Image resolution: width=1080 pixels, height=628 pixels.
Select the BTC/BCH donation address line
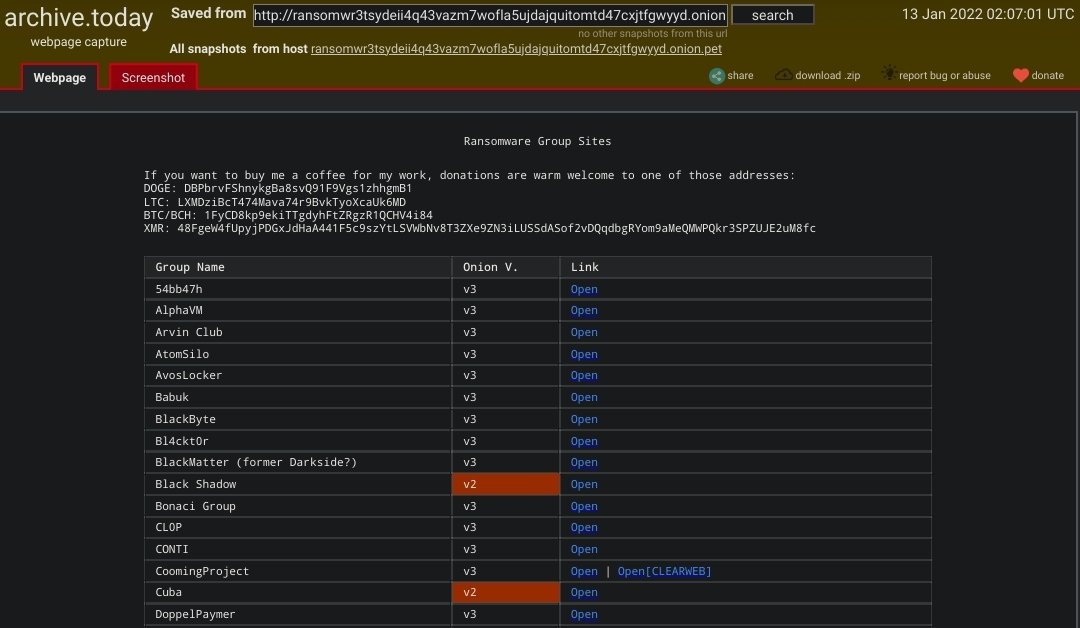point(288,216)
